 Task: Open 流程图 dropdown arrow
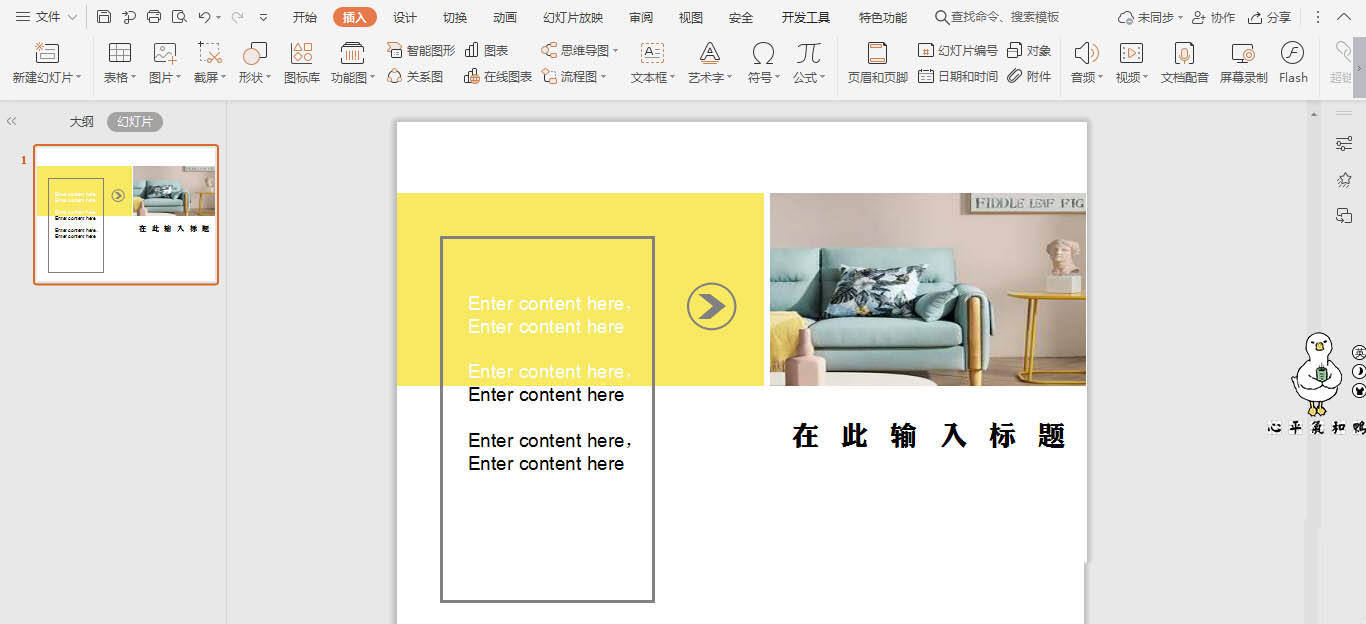tap(604, 76)
